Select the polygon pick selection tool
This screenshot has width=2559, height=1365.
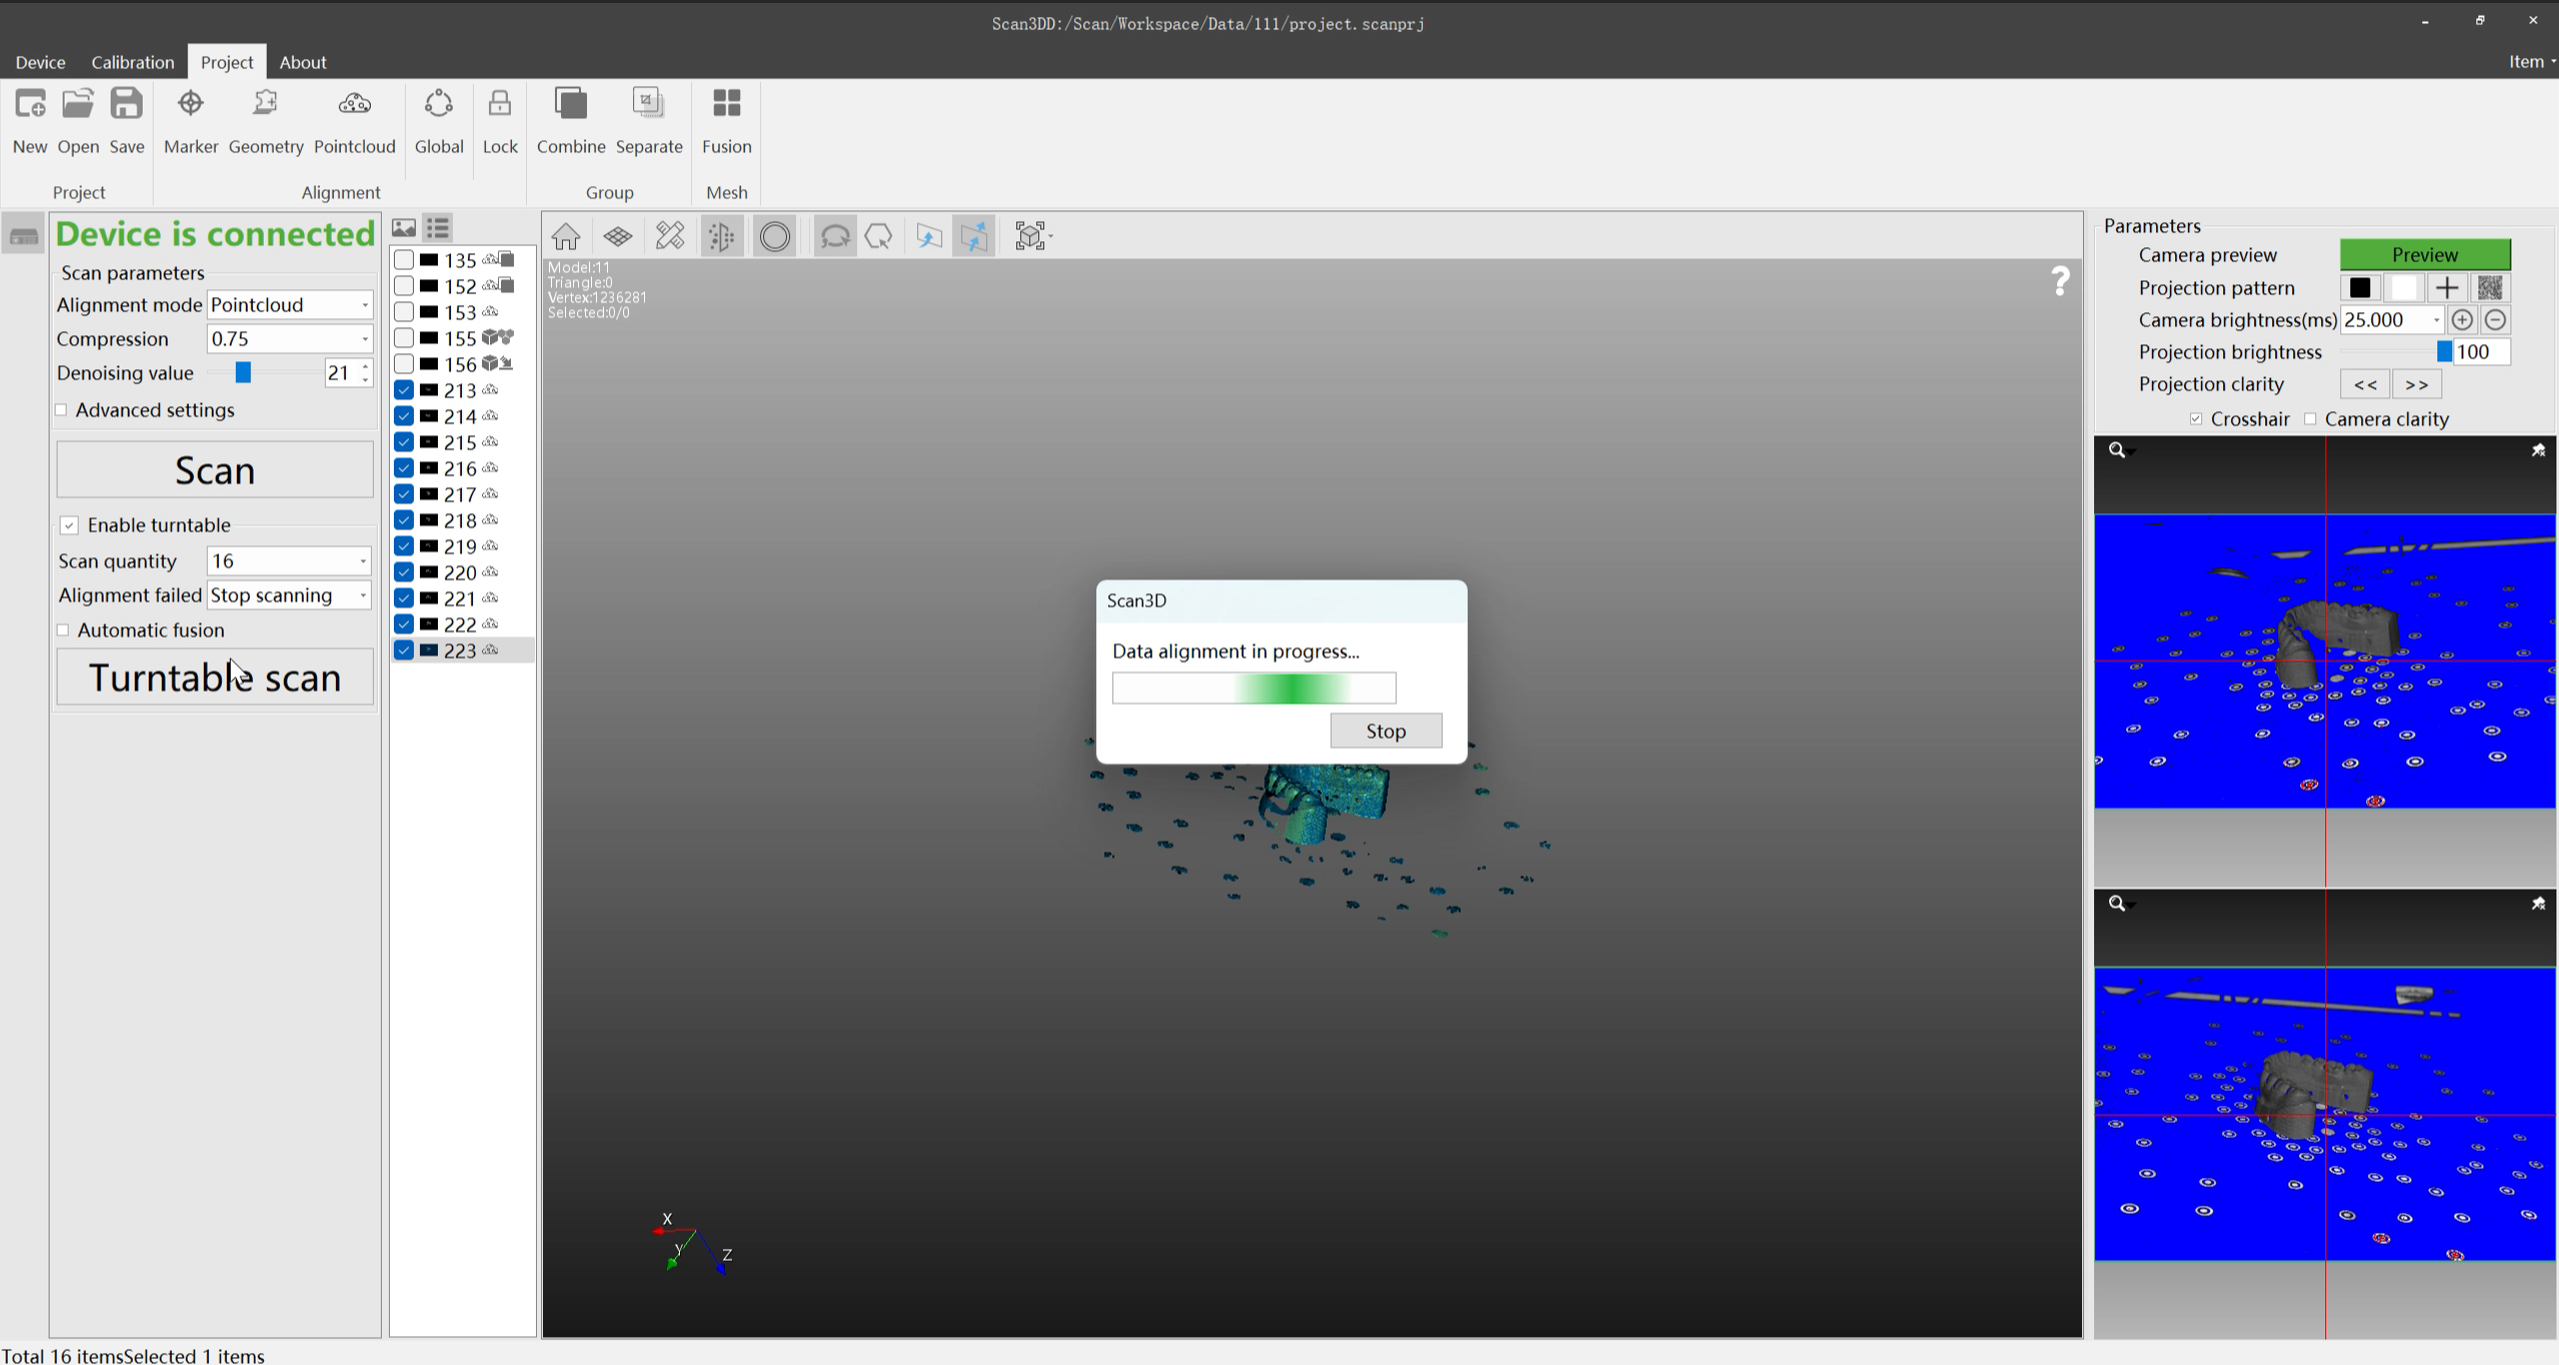tap(879, 237)
